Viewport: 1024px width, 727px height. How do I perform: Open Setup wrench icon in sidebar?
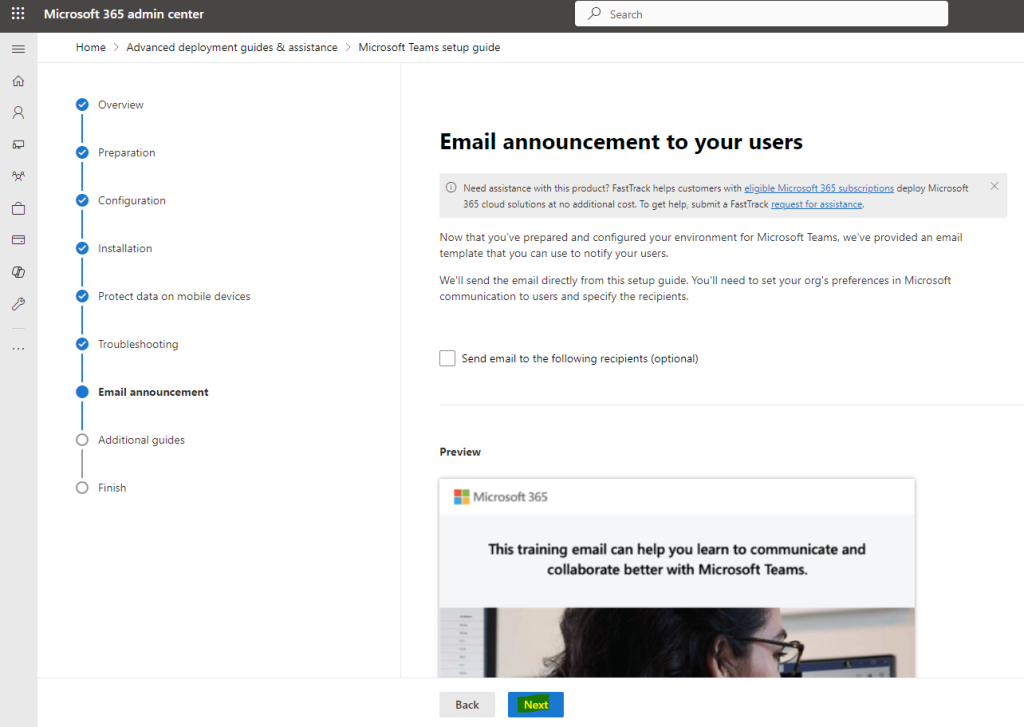coord(18,304)
